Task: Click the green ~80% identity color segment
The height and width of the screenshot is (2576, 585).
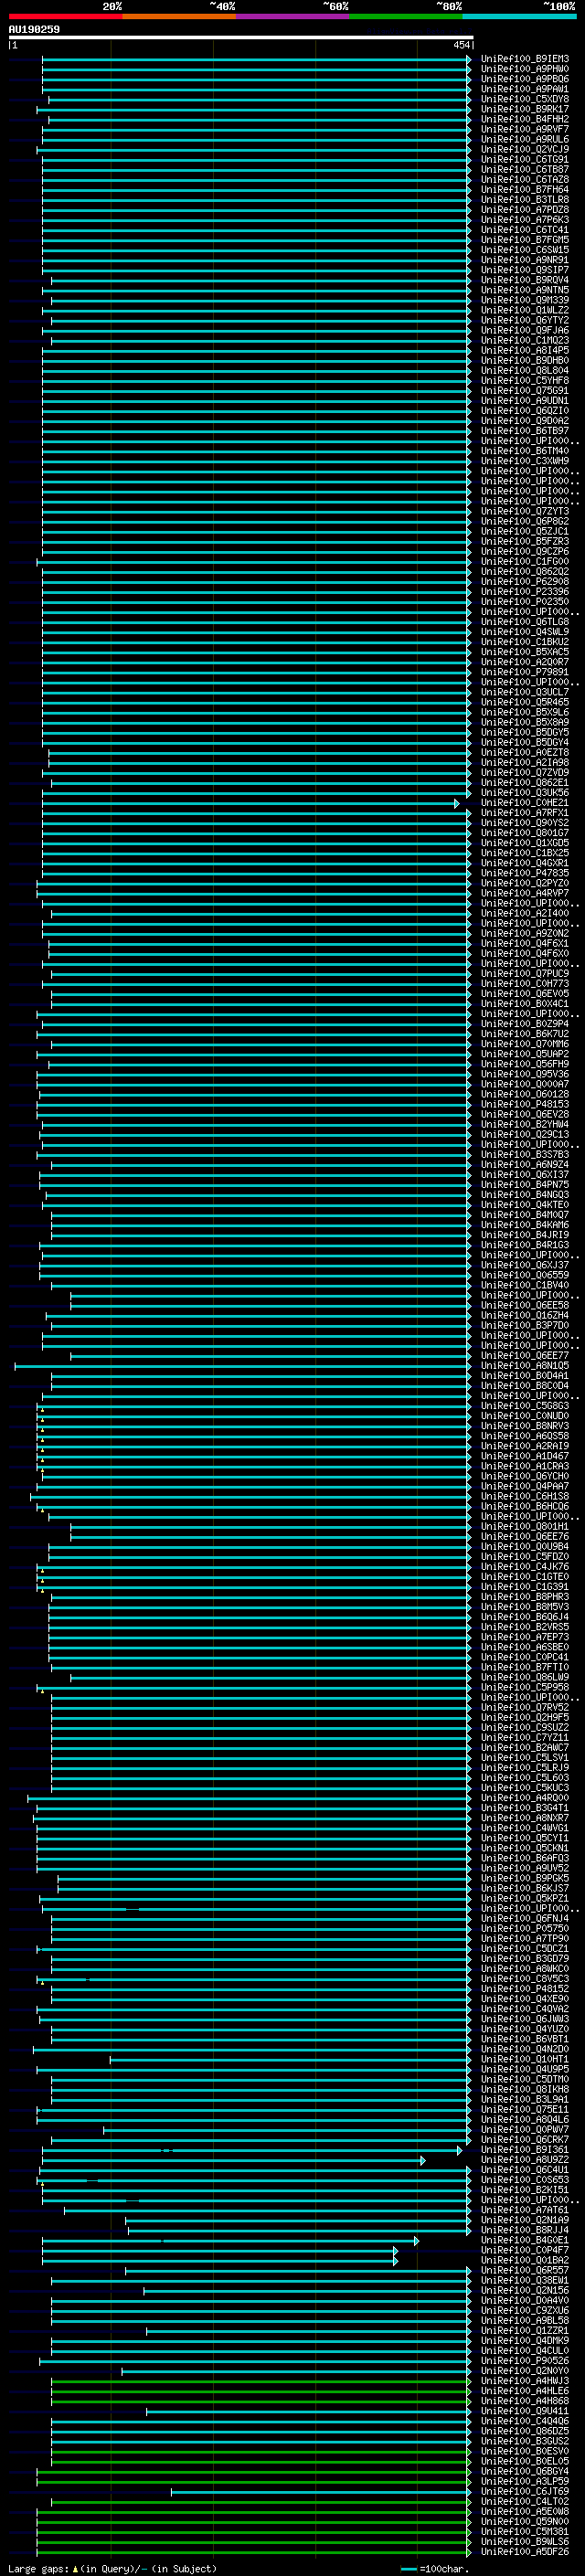Action: coord(406,16)
